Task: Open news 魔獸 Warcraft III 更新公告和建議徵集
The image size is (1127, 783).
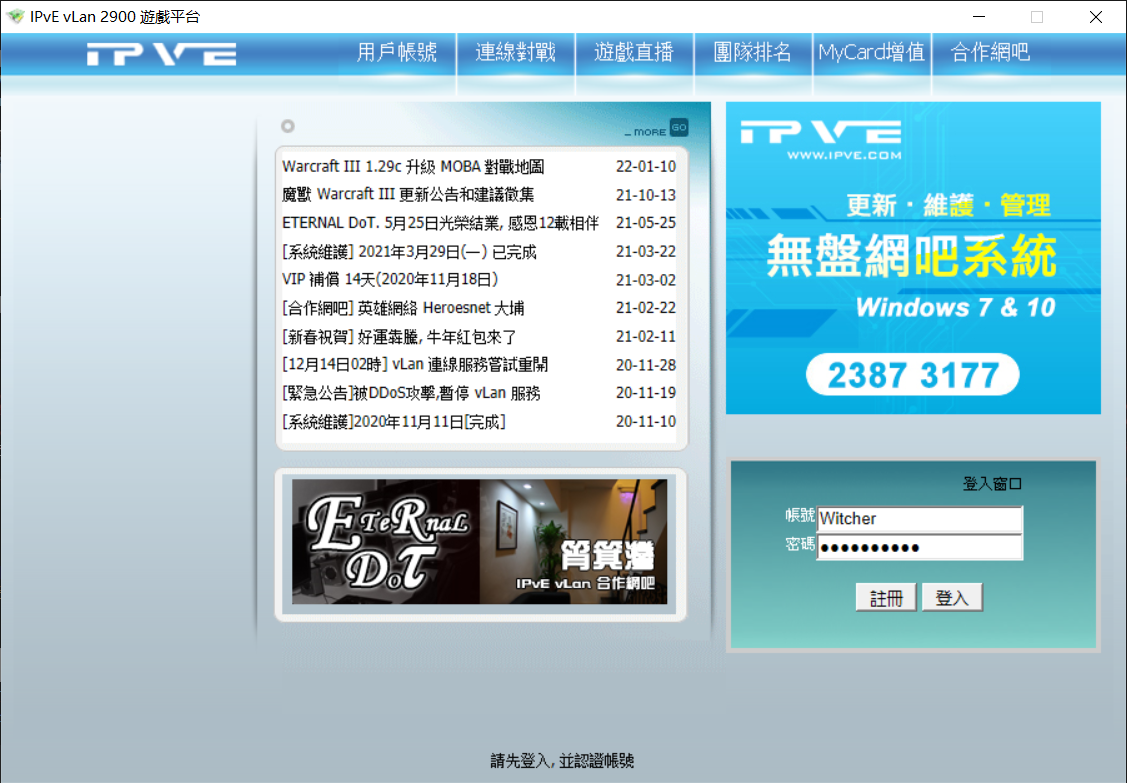Action: (x=408, y=195)
